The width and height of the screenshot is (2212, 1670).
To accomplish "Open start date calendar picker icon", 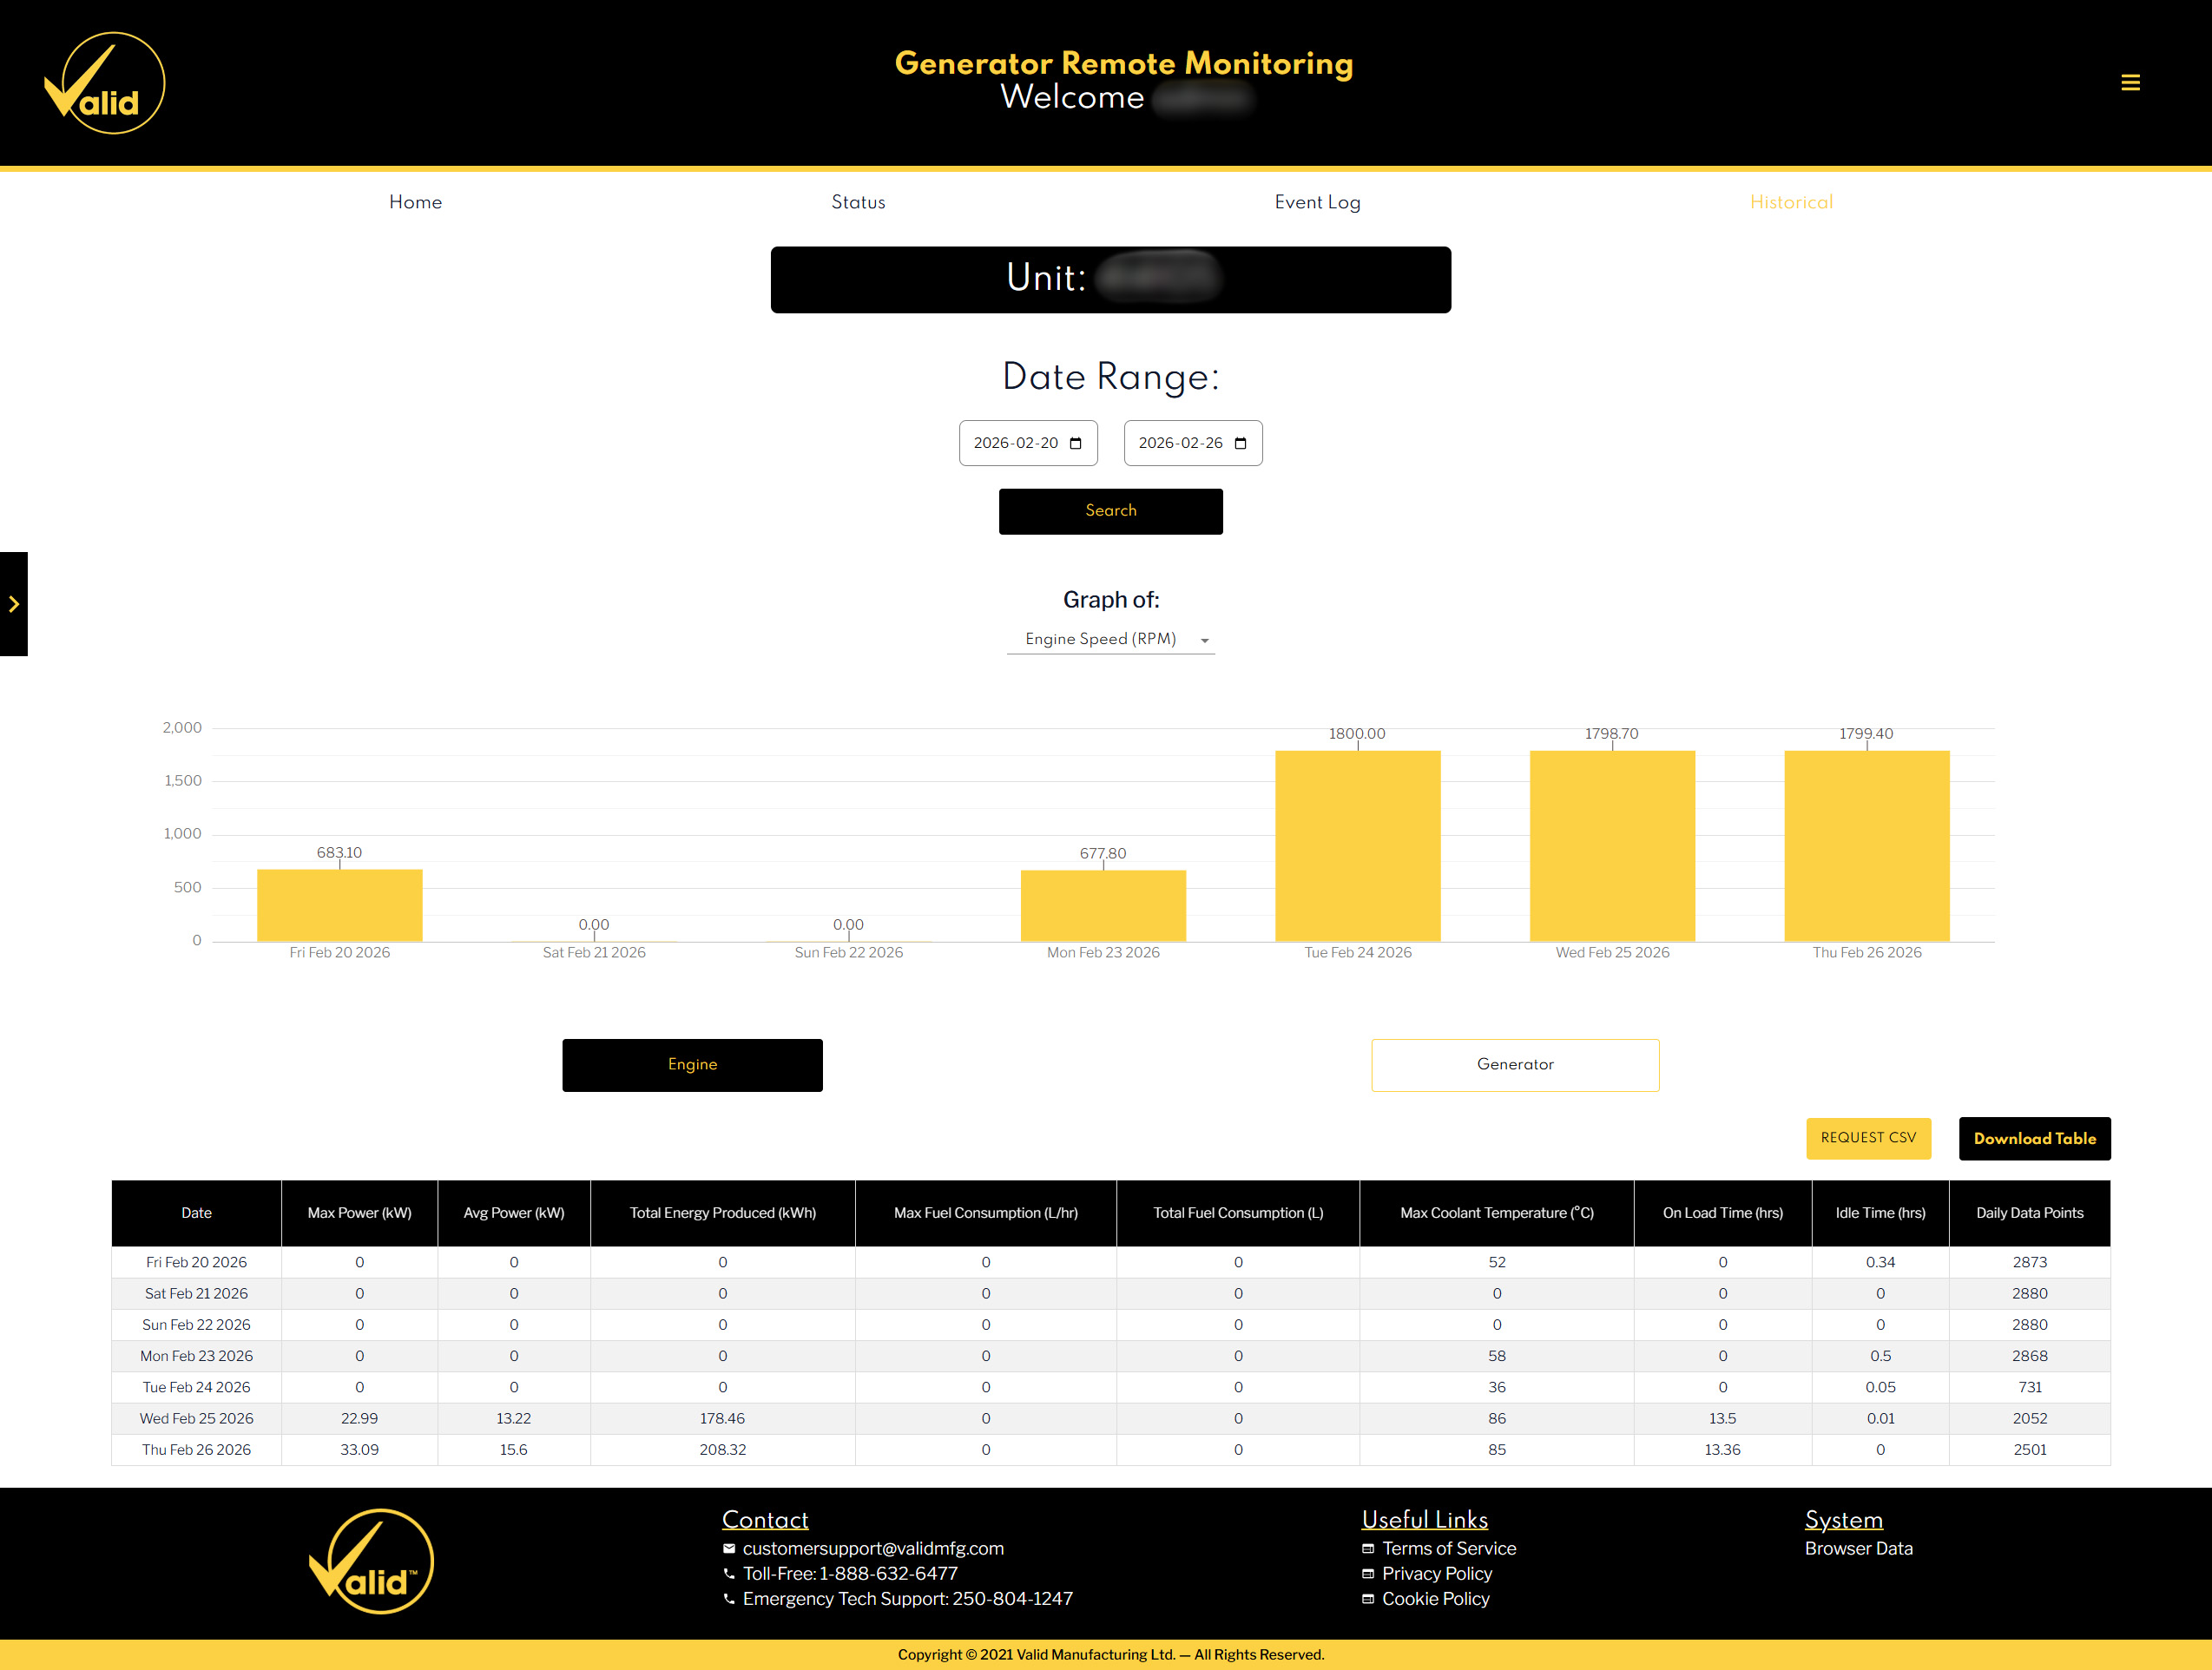I will [x=1075, y=443].
